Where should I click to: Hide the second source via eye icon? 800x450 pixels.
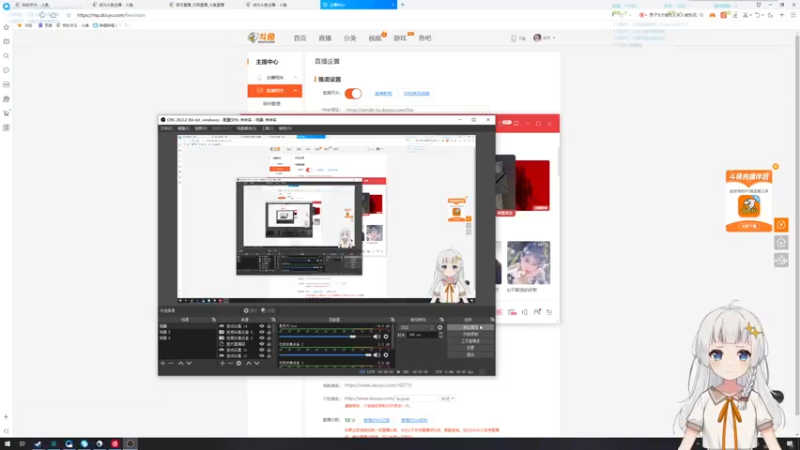[x=262, y=332]
